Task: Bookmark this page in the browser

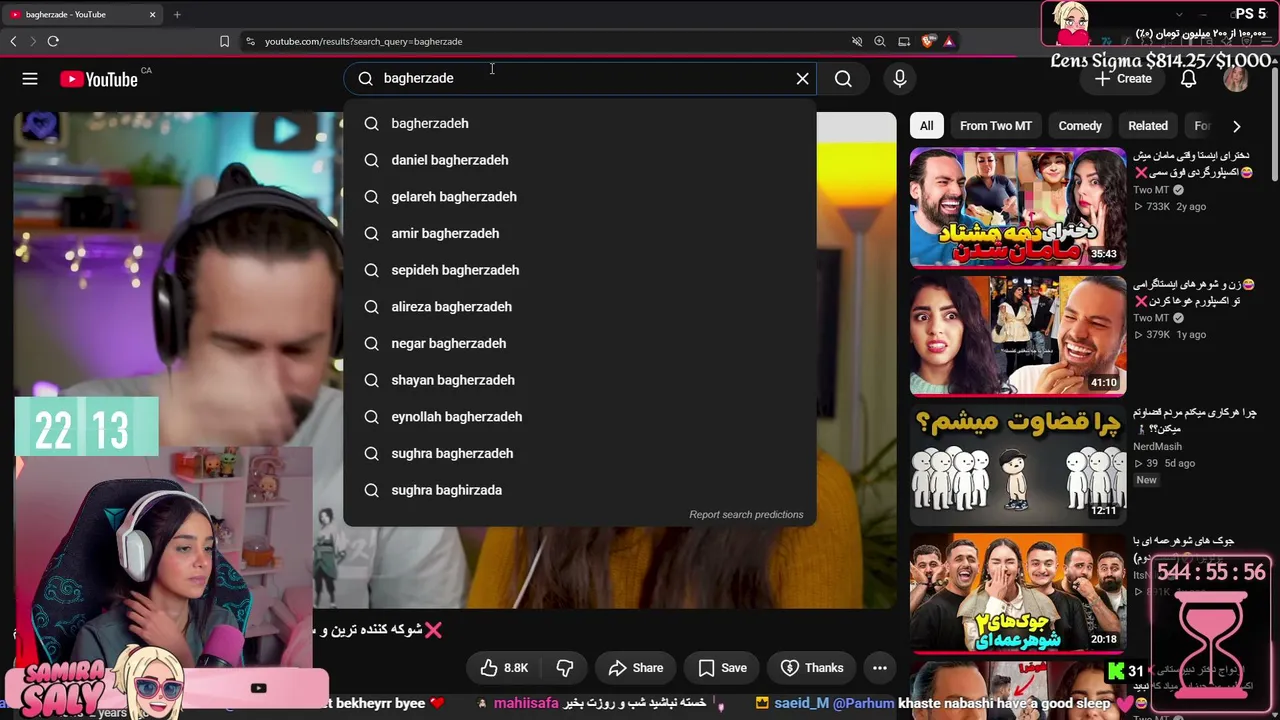Action: 224,41
